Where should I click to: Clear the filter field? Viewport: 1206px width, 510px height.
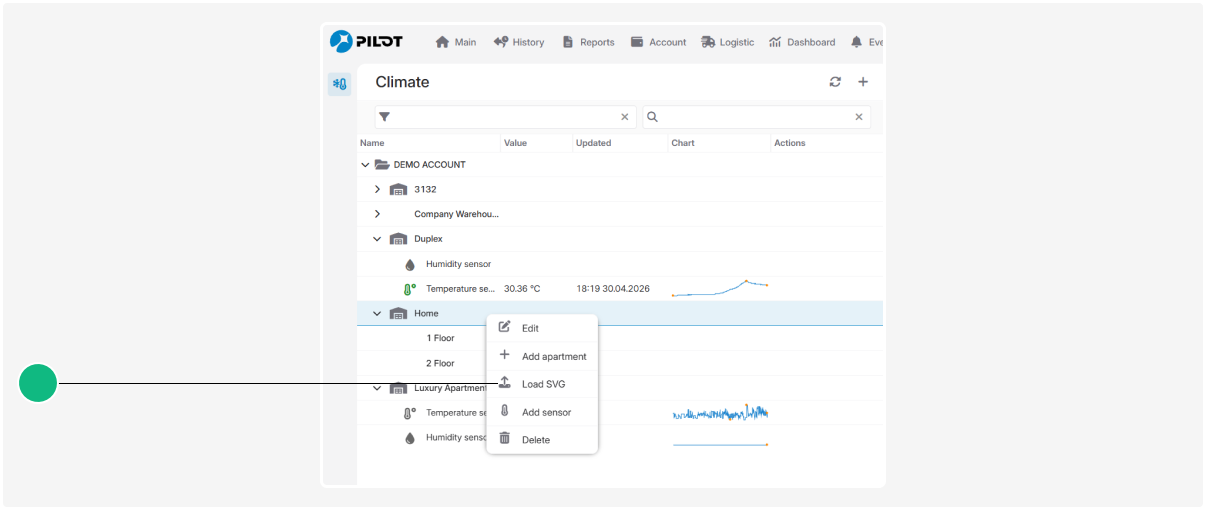(x=625, y=117)
